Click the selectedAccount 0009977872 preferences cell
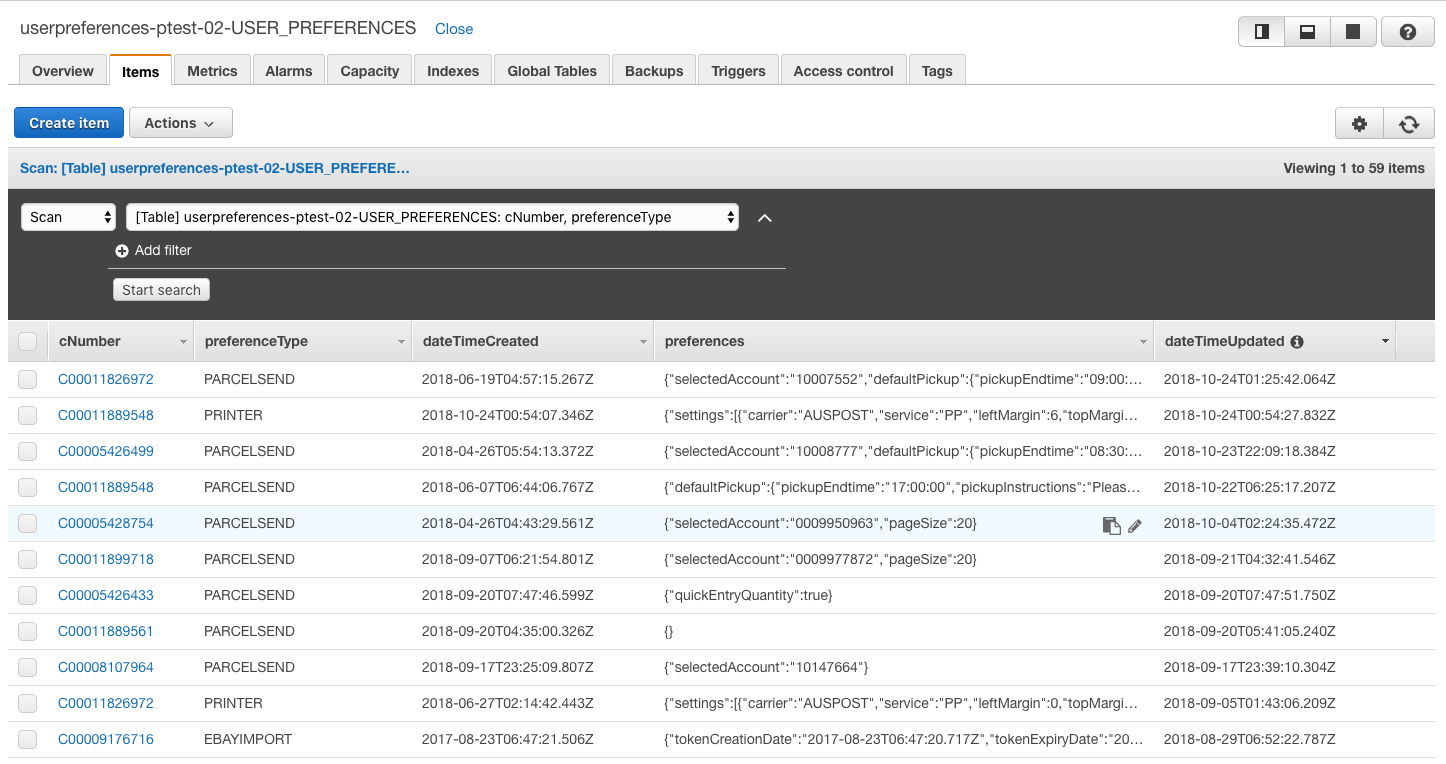The height and width of the screenshot is (764, 1446). [820, 559]
